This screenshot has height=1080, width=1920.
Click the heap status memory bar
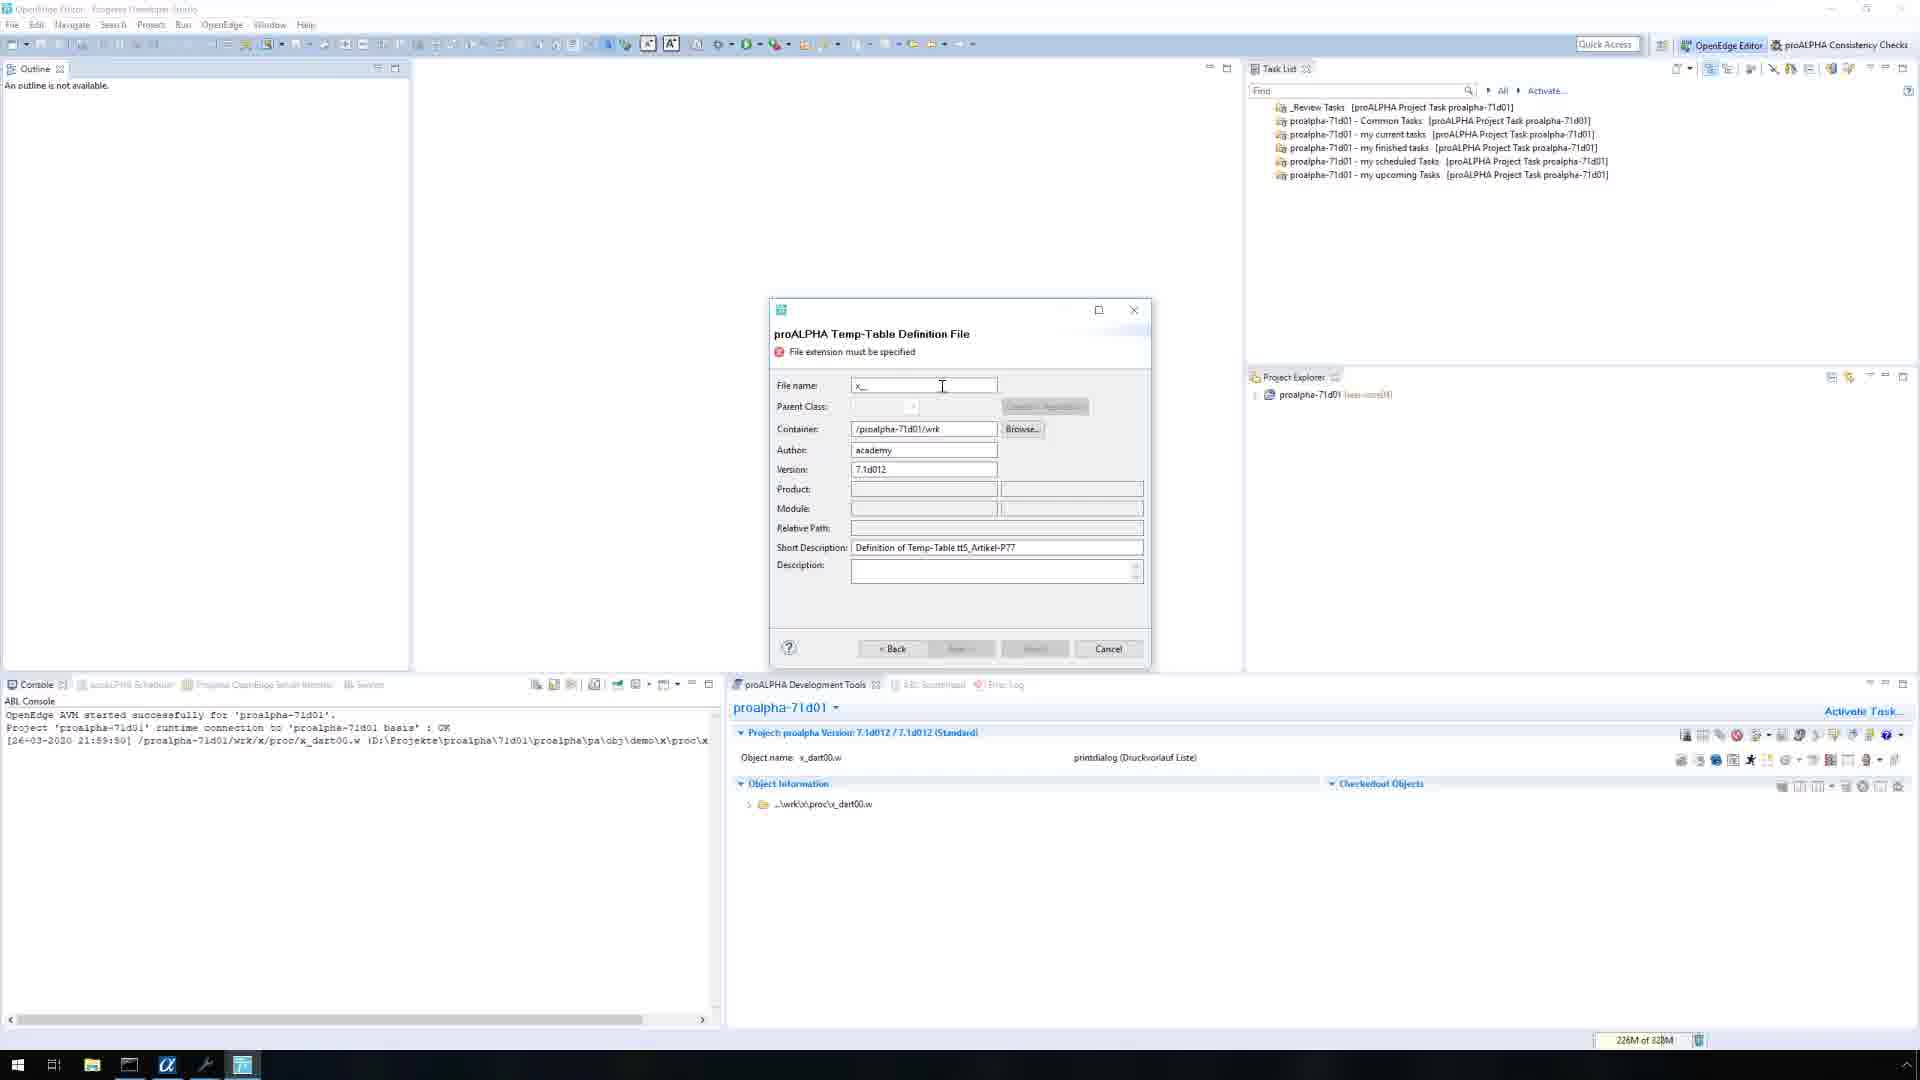[x=1642, y=1040]
